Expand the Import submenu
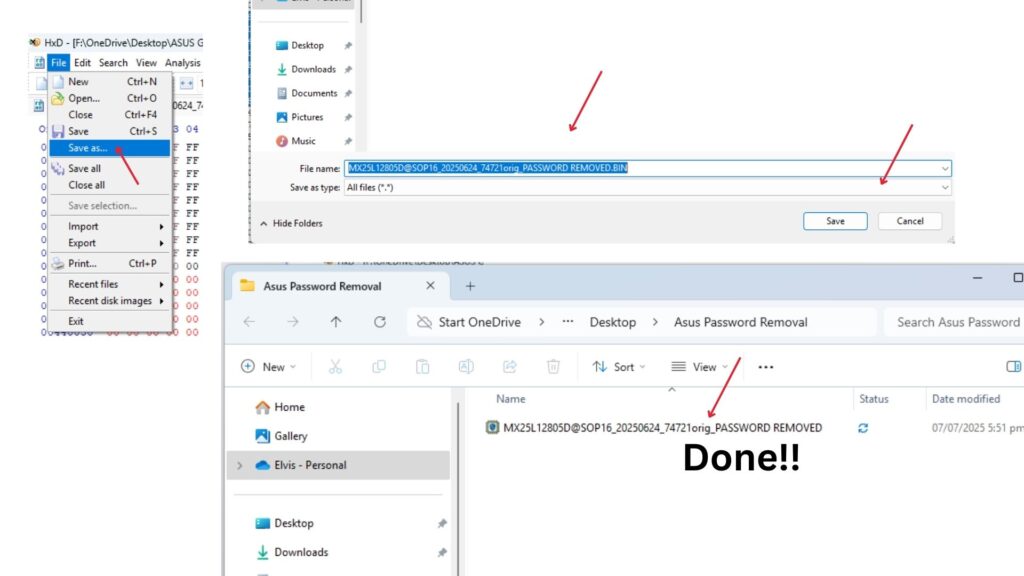This screenshot has width=1024, height=576. tap(110, 226)
